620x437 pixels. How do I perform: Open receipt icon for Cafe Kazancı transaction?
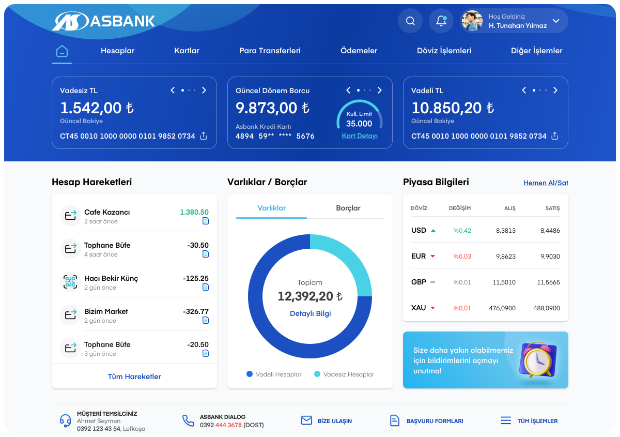point(205,222)
